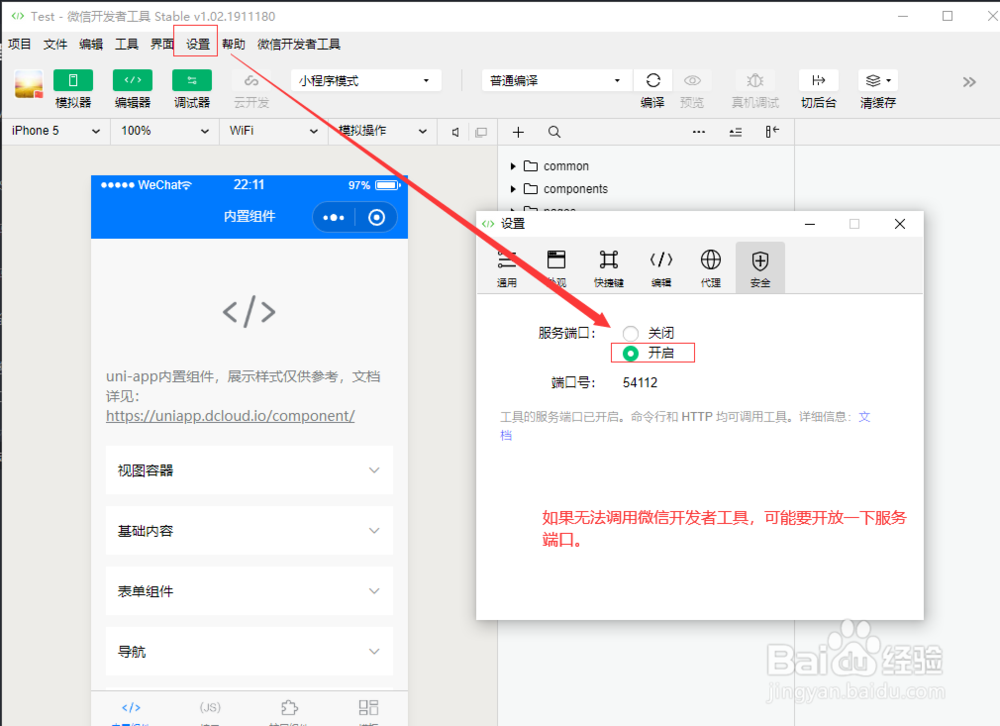1000x726 pixels.
Task: Click the 内置组件 page title
Action: click(249, 216)
